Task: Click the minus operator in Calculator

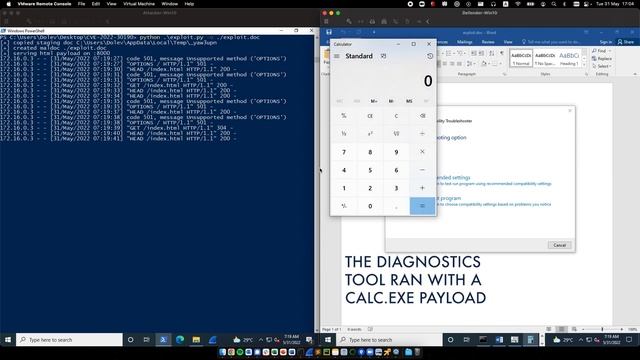Action: (422, 170)
